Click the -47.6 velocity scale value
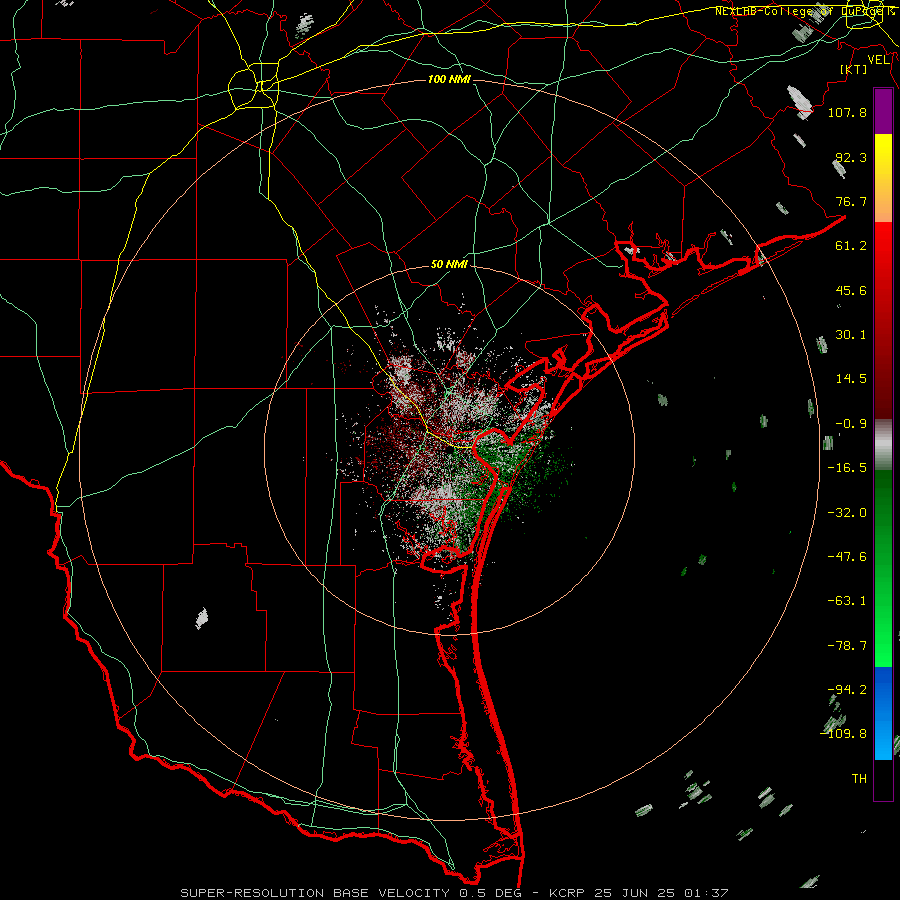Image resolution: width=900 pixels, height=900 pixels. click(x=847, y=557)
